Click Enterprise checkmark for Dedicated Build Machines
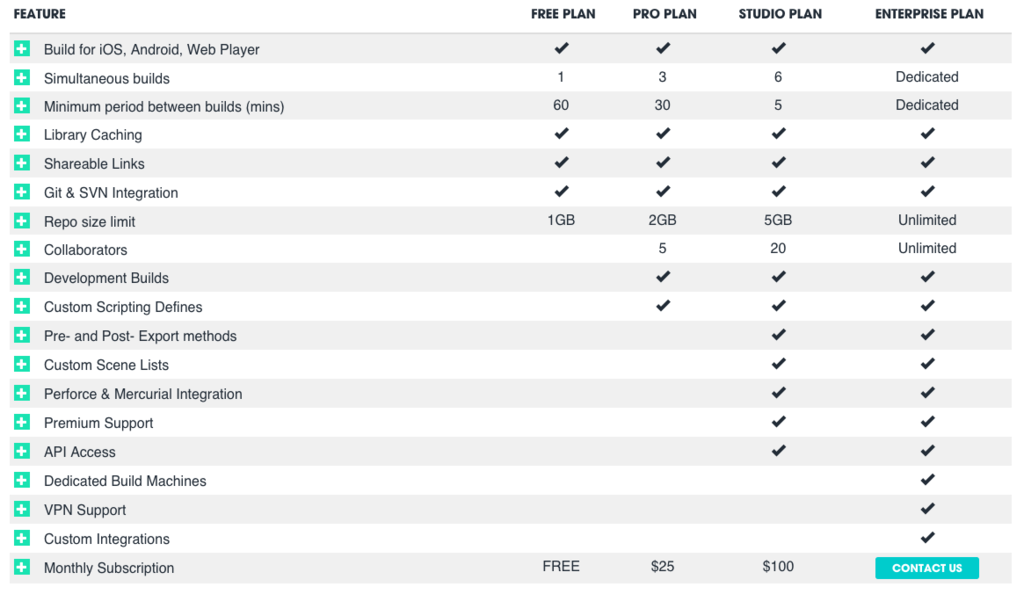The width and height of the screenshot is (1024, 594). click(x=927, y=480)
